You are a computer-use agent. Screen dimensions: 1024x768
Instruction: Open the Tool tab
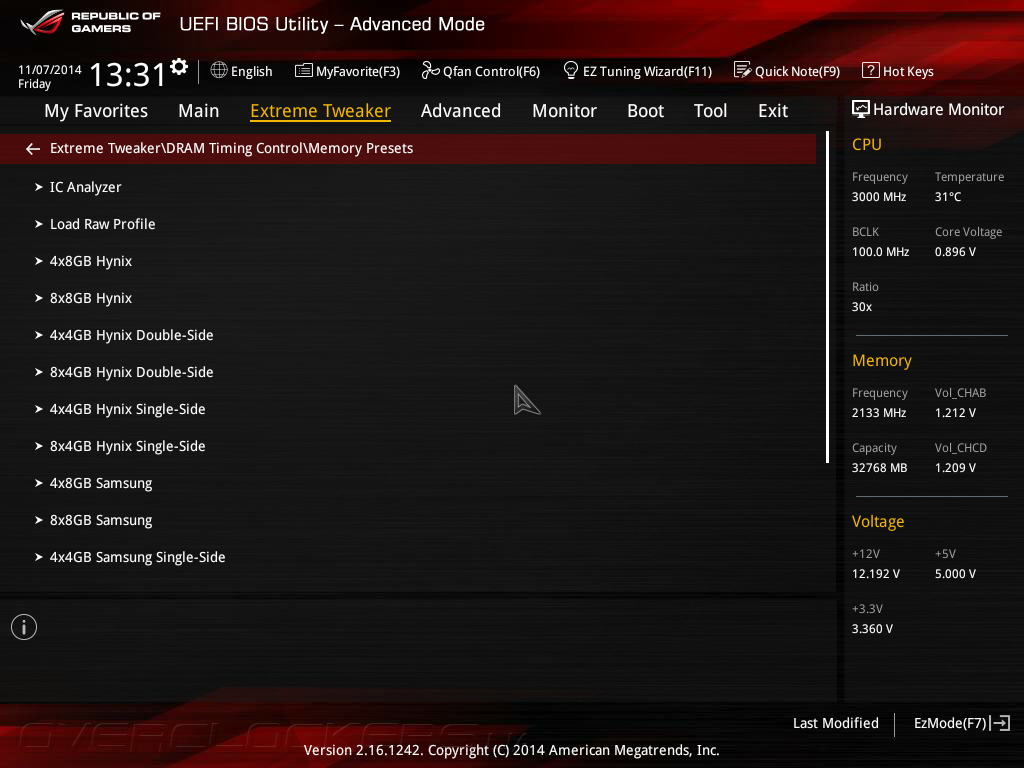pyautogui.click(x=710, y=111)
